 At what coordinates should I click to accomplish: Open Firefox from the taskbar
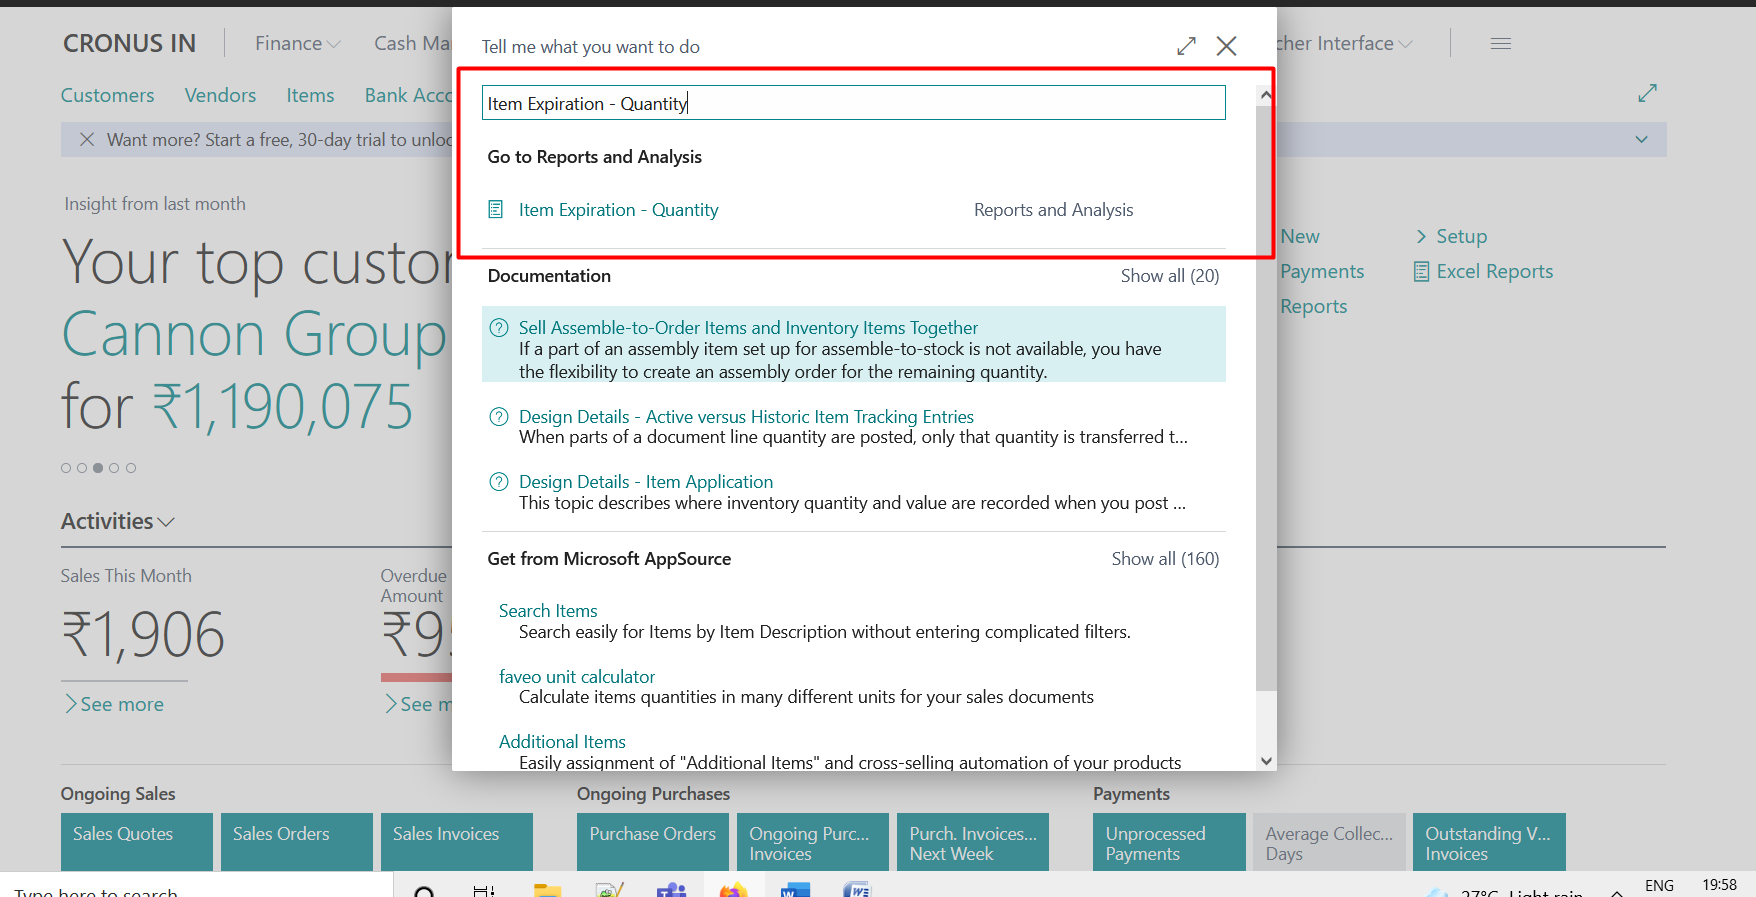(733, 890)
